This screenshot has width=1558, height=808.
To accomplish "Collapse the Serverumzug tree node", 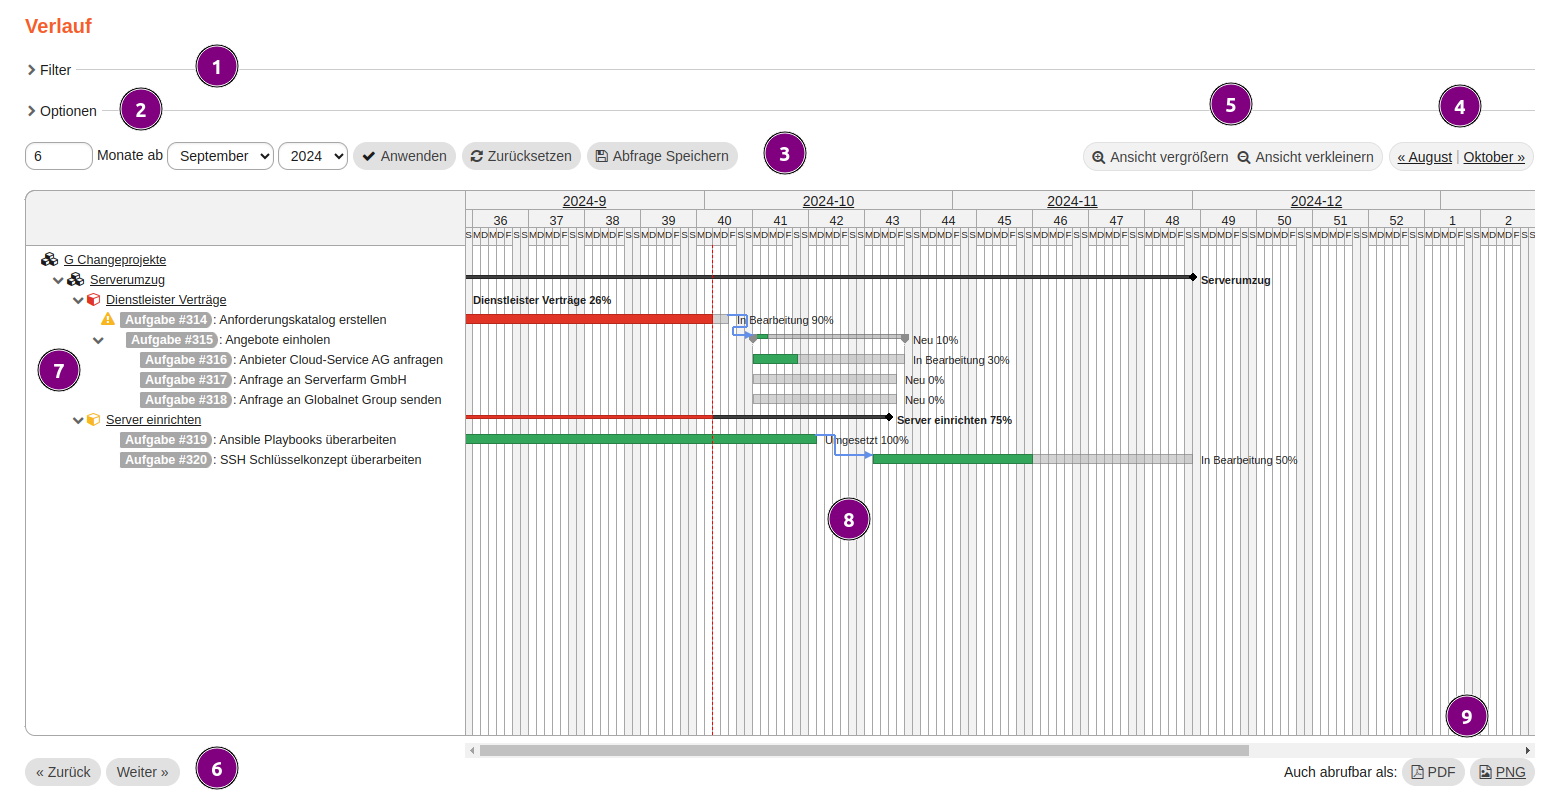I will point(58,280).
